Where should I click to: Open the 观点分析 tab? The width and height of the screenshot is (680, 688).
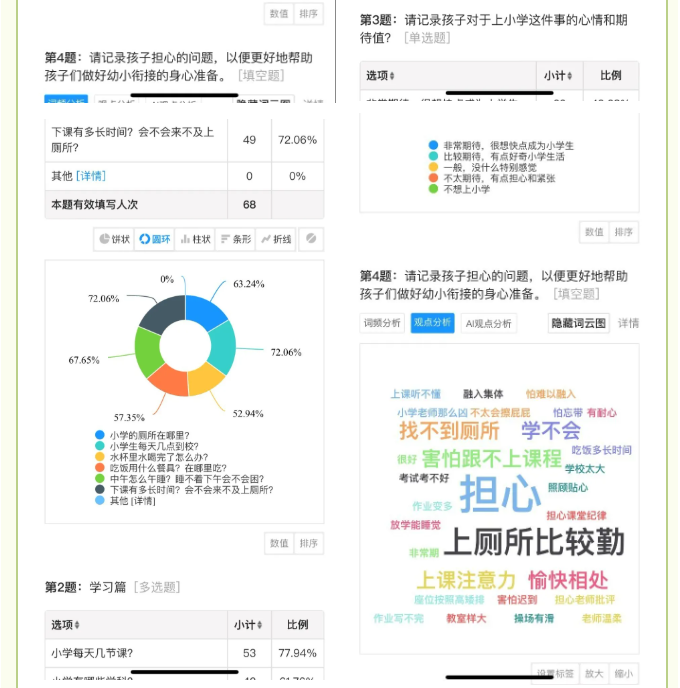coord(432,323)
